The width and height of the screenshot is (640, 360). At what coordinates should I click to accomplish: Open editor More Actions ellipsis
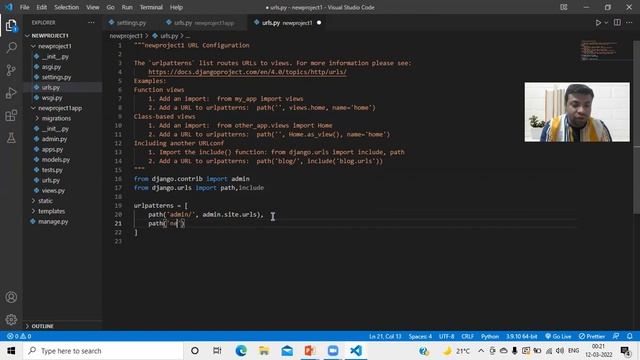point(629,23)
